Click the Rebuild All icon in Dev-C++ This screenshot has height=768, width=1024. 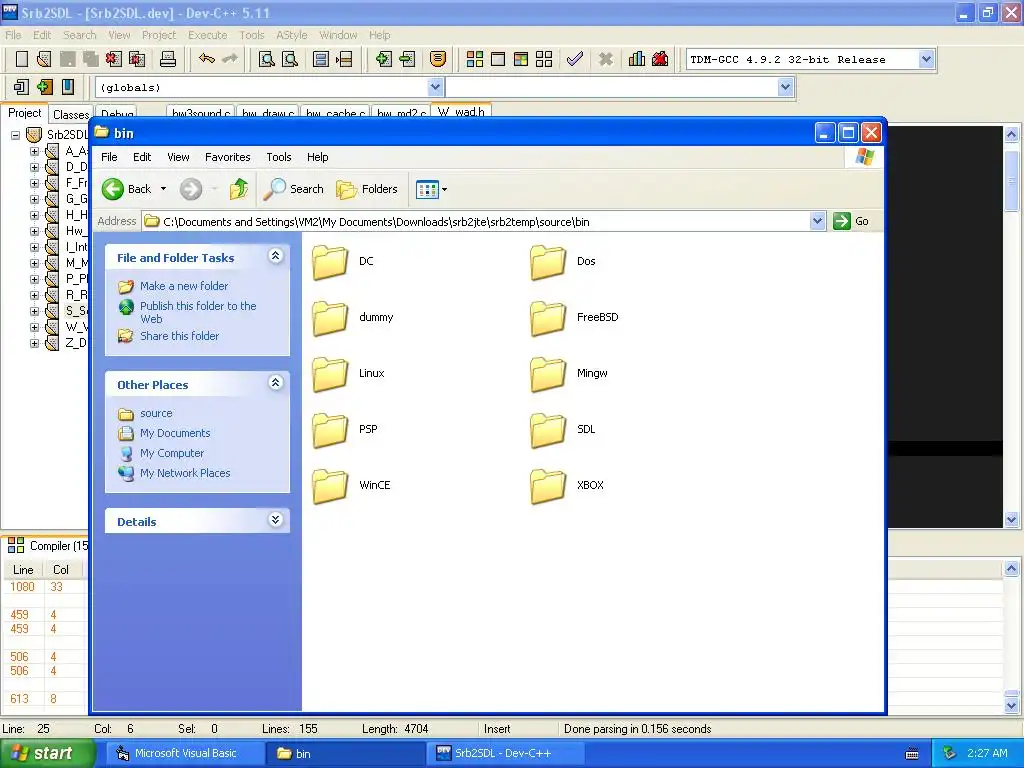pyautogui.click(x=544, y=59)
